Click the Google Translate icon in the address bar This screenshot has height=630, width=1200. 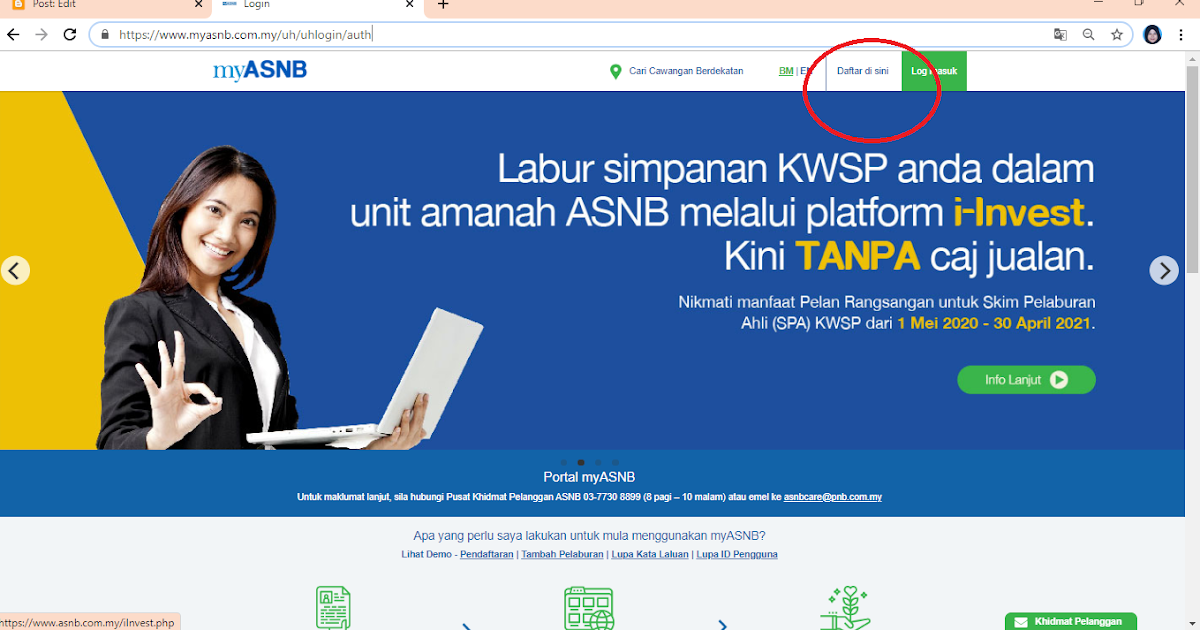point(1060,33)
